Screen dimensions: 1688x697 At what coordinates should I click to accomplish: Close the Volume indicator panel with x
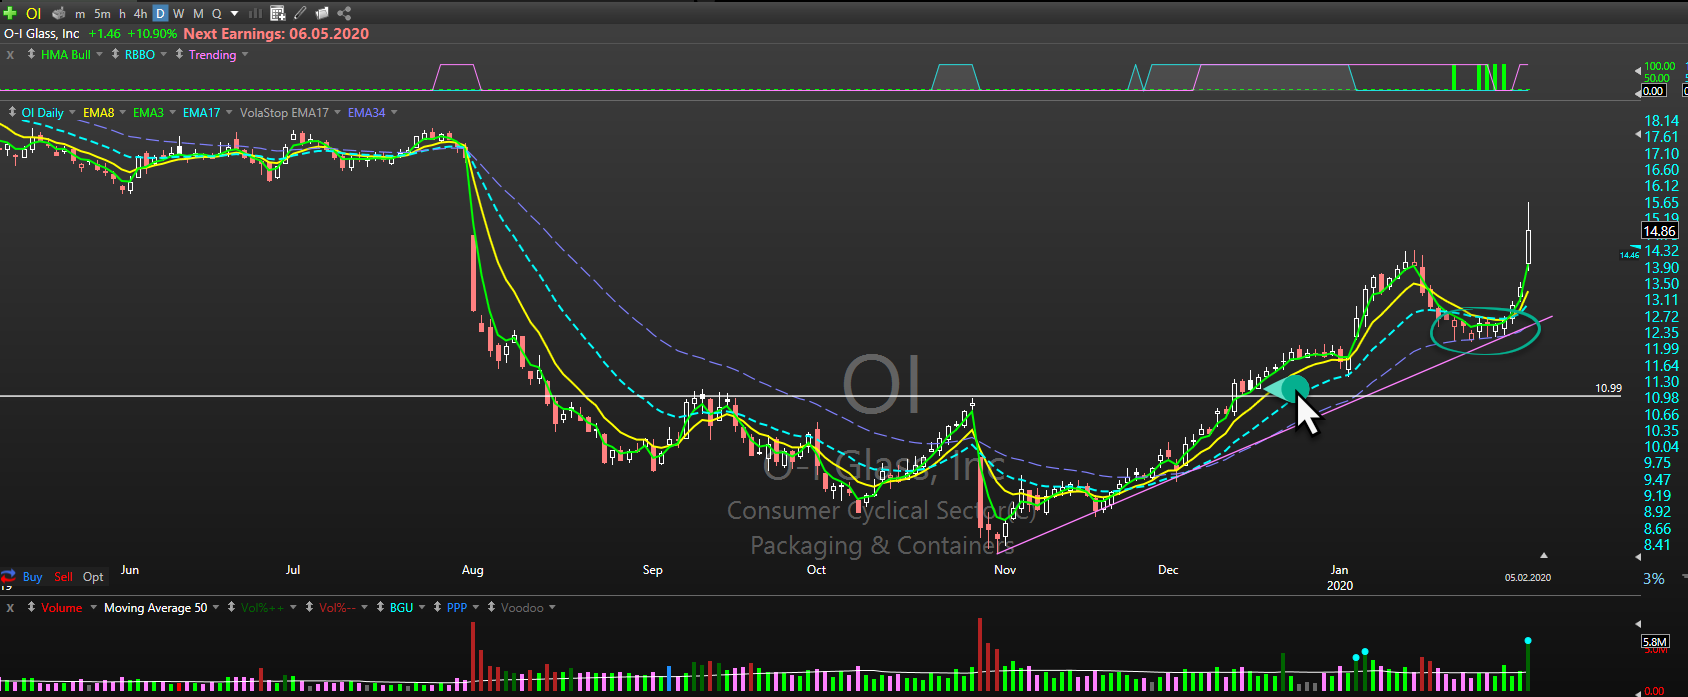10,608
